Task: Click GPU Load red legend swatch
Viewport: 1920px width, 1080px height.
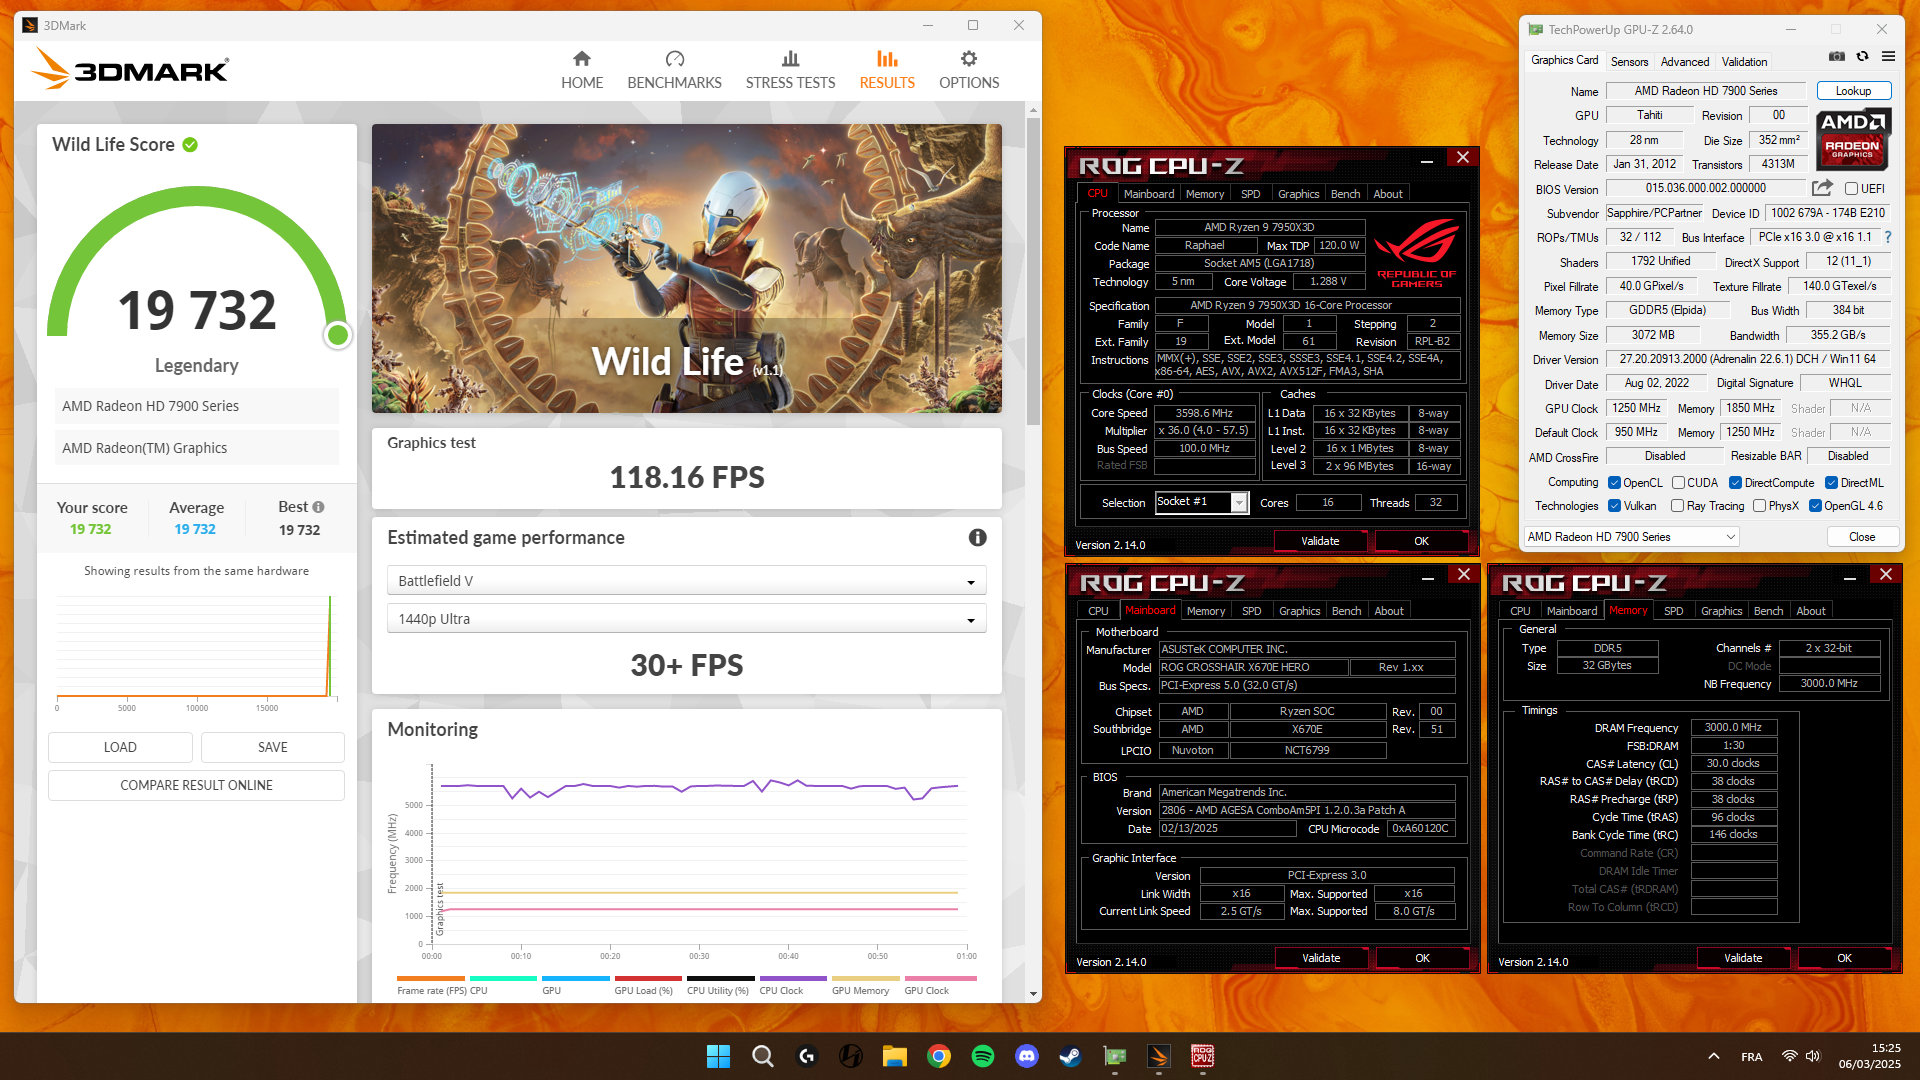Action: pyautogui.click(x=648, y=978)
